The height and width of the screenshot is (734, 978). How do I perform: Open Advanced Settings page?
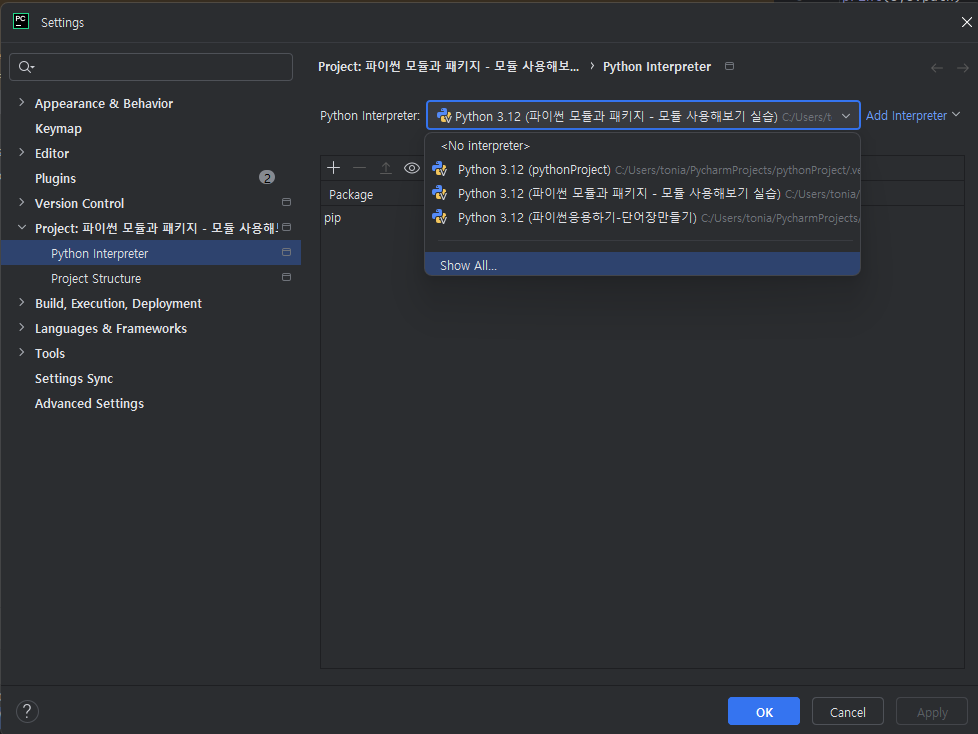point(89,403)
